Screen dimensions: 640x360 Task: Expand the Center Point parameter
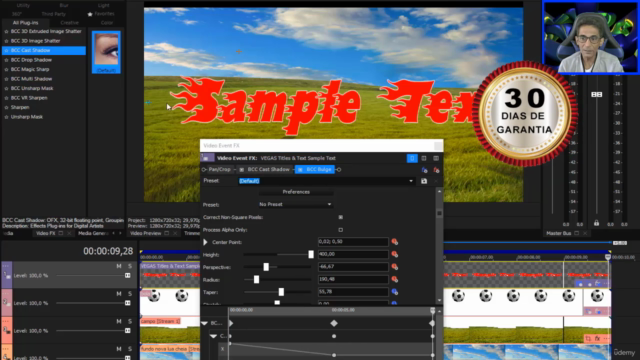205,242
